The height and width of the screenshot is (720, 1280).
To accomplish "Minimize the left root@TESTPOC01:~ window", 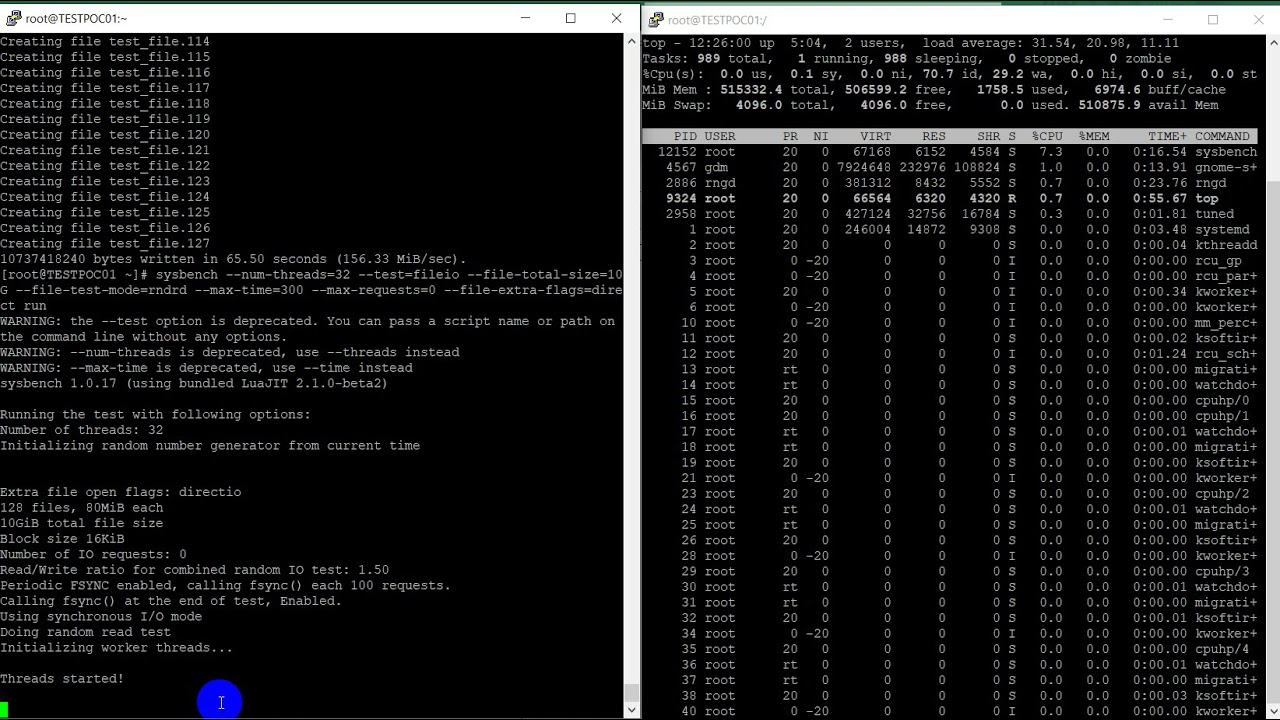I will (x=525, y=18).
